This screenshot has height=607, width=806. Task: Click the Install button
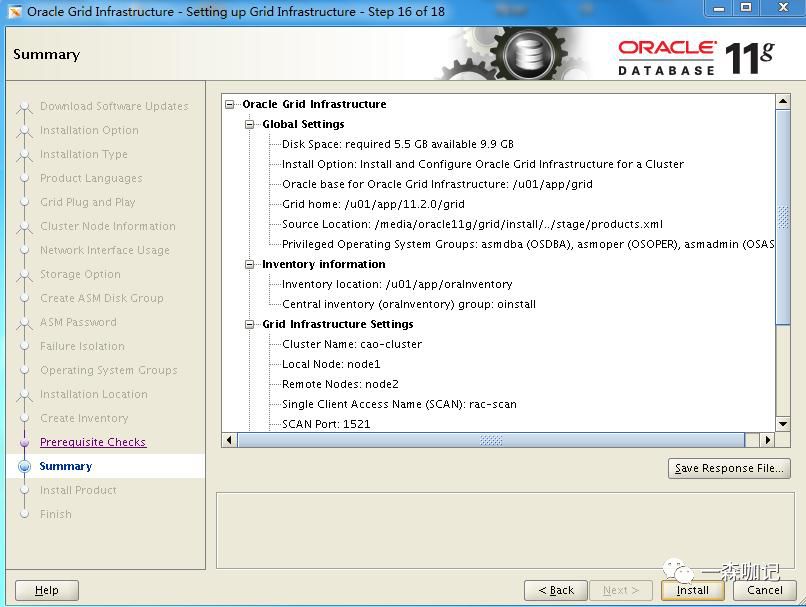click(692, 590)
